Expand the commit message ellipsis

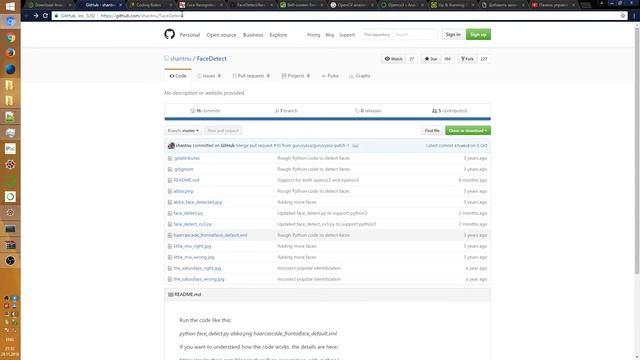[355, 146]
